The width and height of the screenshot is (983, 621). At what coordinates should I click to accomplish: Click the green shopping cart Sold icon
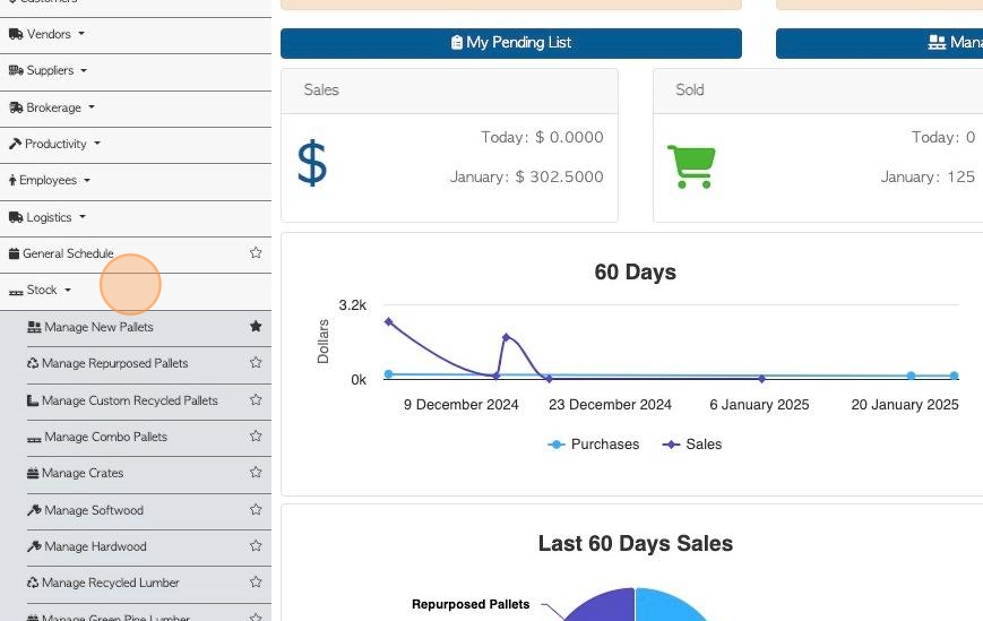pos(691,167)
